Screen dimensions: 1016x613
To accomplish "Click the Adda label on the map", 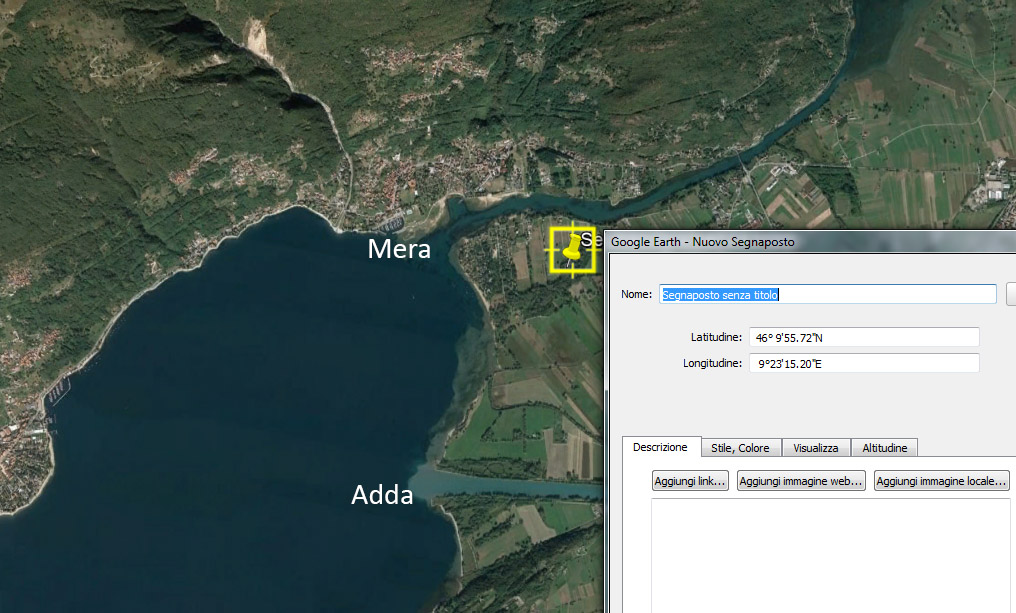I will coord(382,495).
